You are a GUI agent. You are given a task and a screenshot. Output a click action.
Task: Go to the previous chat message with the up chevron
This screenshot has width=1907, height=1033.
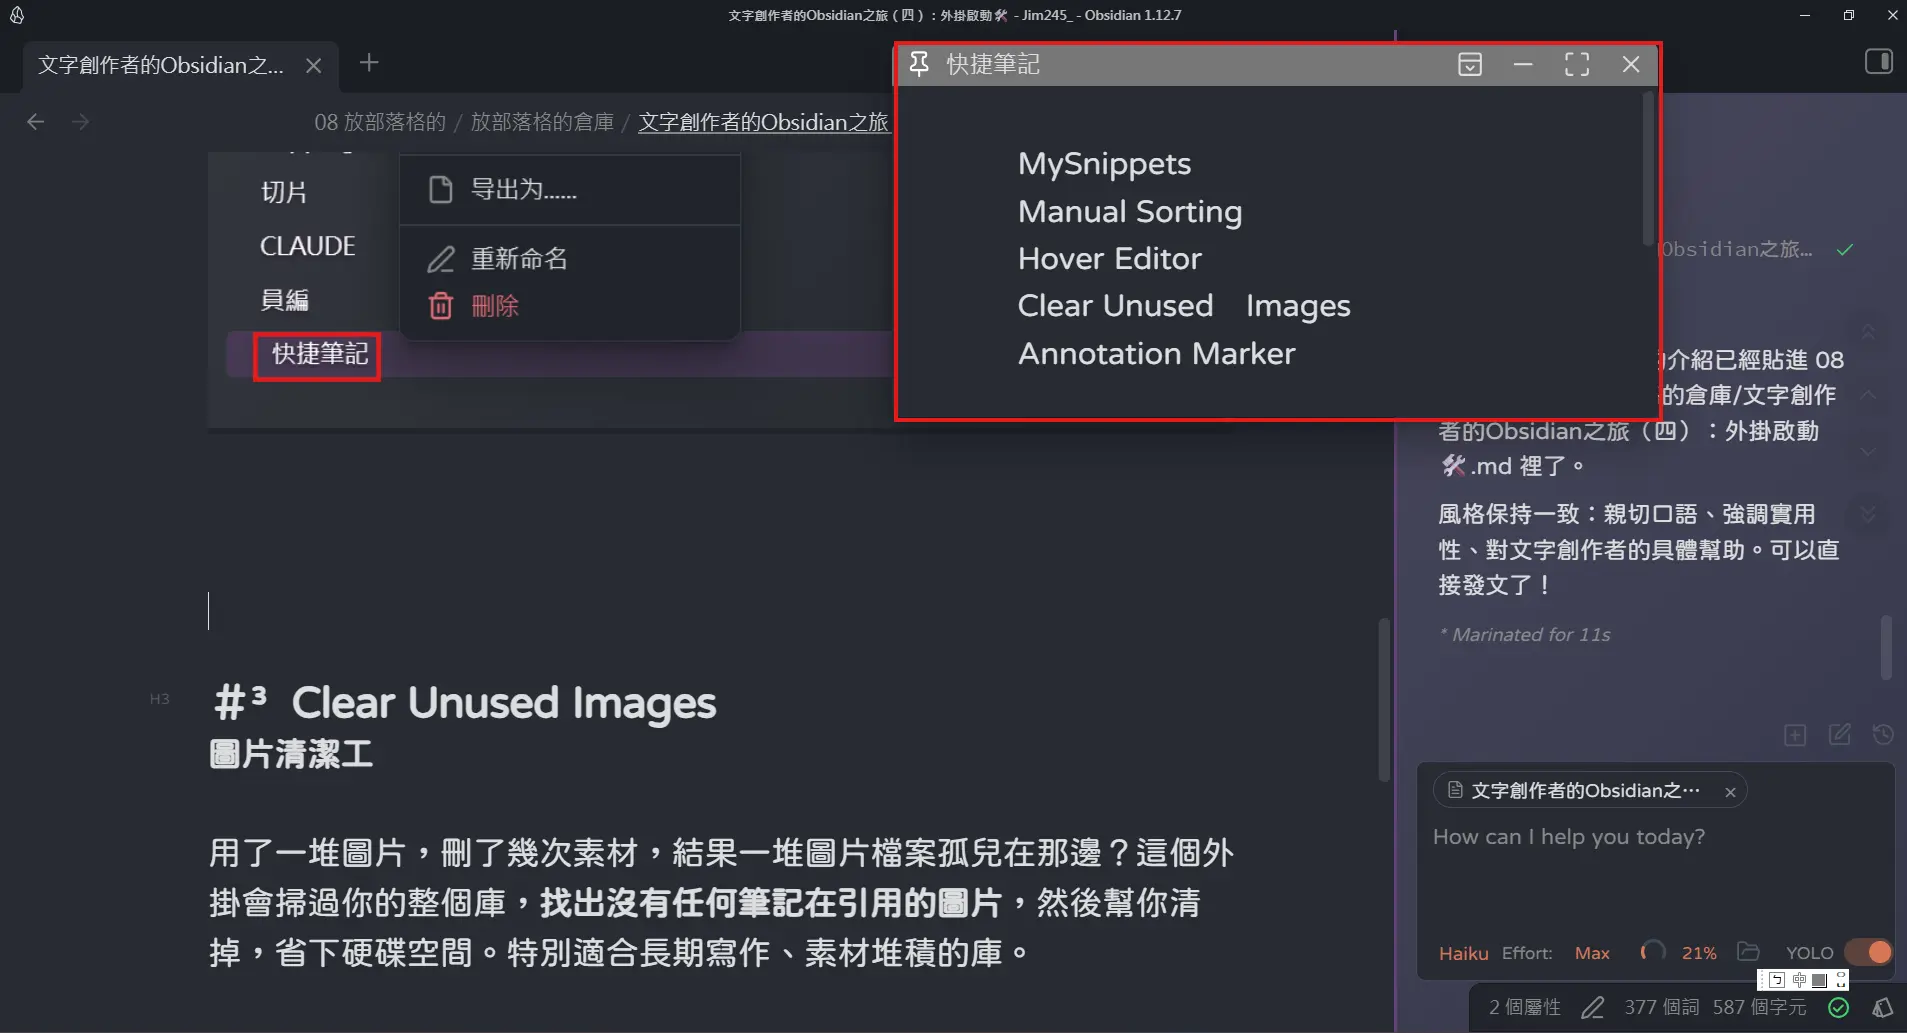1868,395
